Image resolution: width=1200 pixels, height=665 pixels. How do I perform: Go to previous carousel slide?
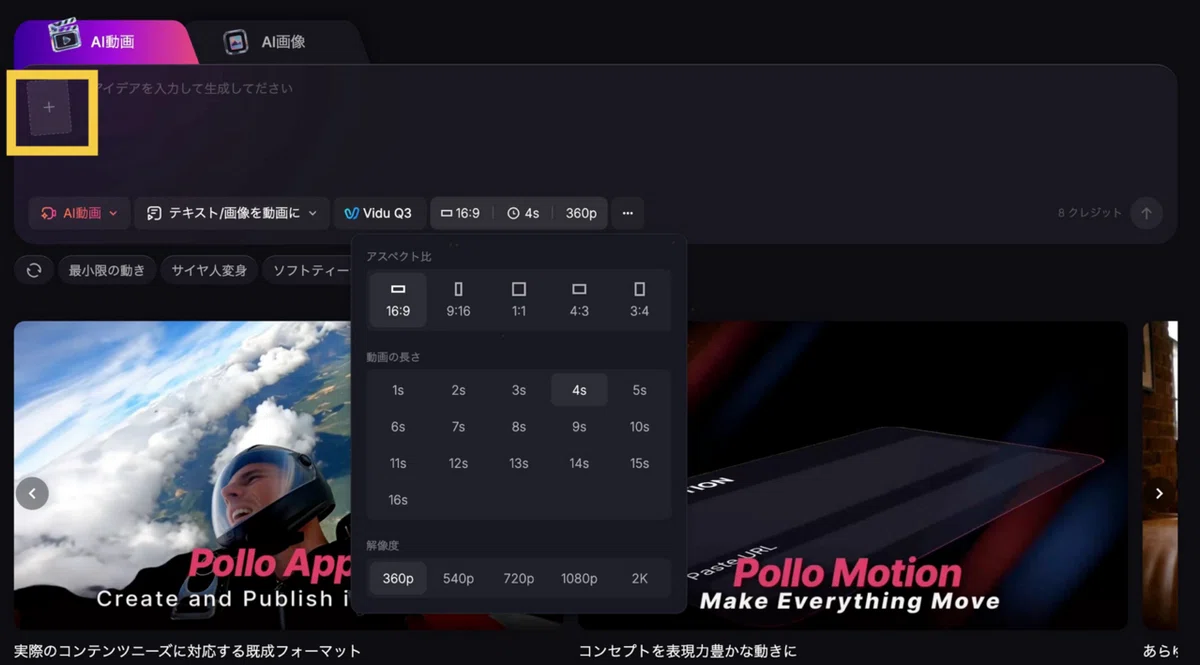click(x=32, y=493)
